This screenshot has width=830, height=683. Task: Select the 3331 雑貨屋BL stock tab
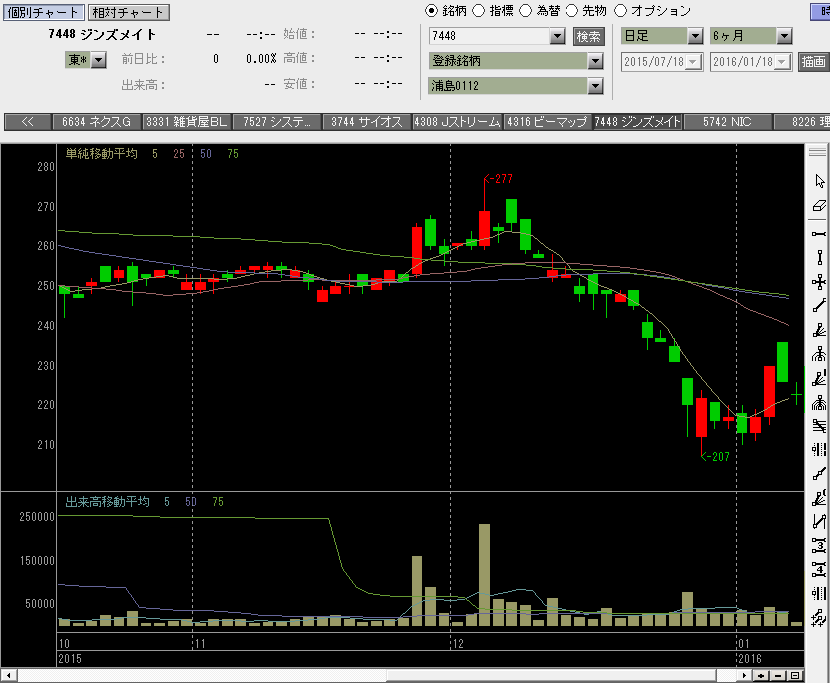186,122
